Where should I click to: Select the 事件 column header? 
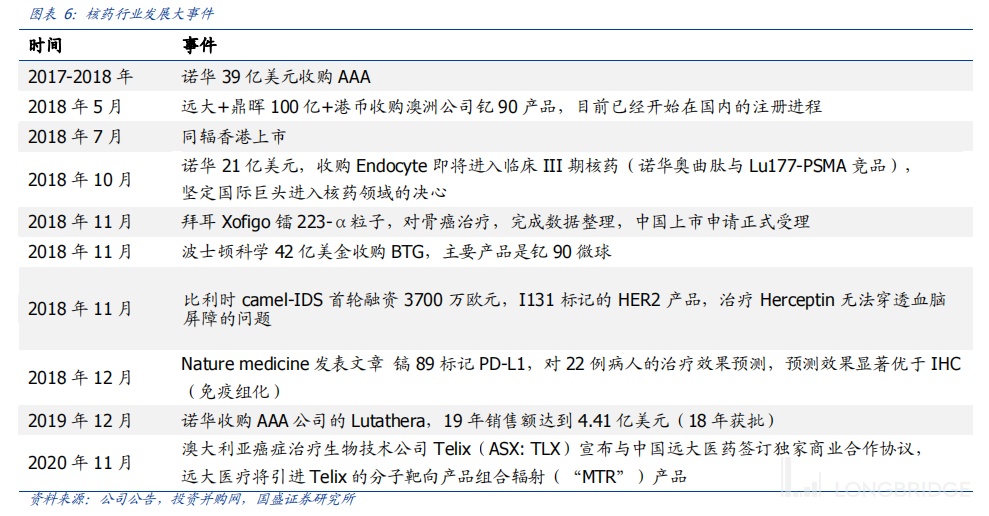click(x=199, y=46)
